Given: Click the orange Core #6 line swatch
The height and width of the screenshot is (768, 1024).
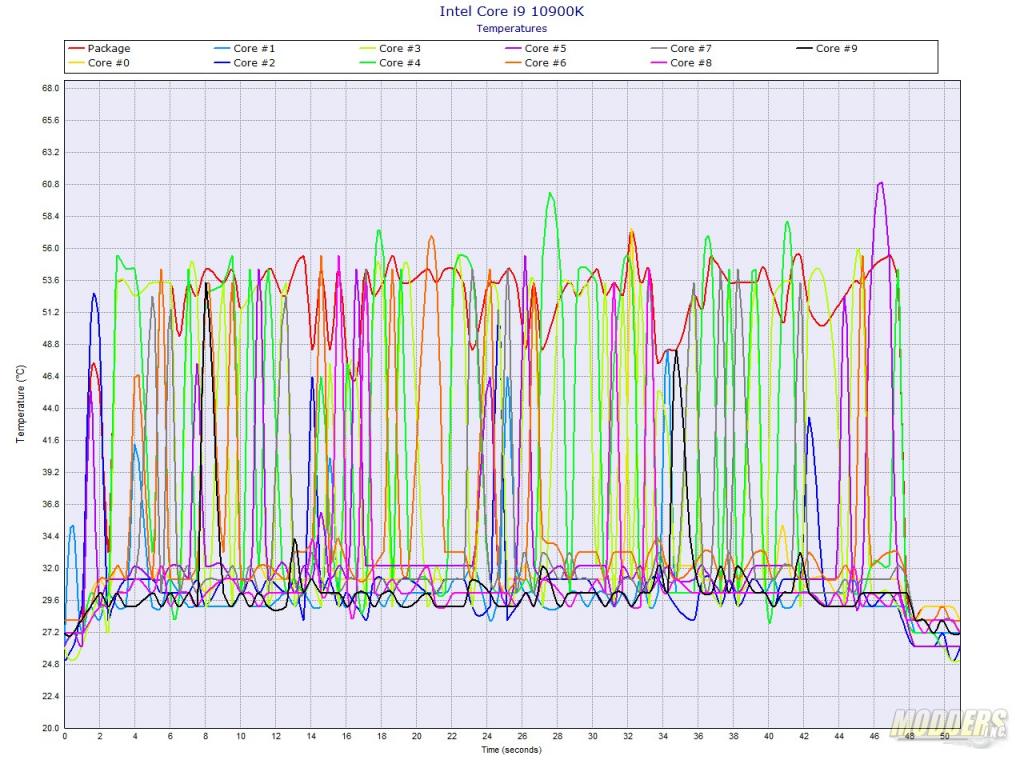Looking at the screenshot, I should [x=513, y=63].
